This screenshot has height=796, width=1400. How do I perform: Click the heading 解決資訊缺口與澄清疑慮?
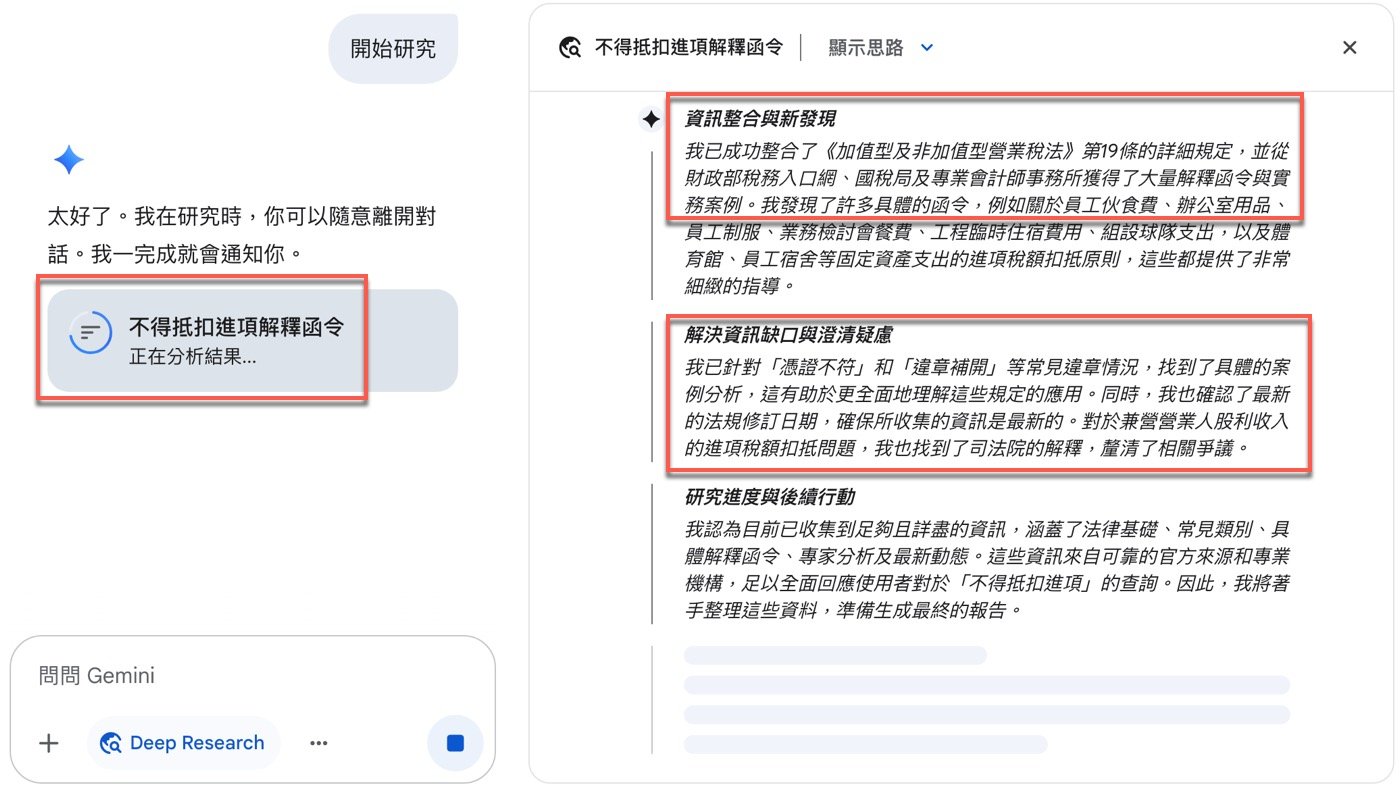[x=789, y=336]
